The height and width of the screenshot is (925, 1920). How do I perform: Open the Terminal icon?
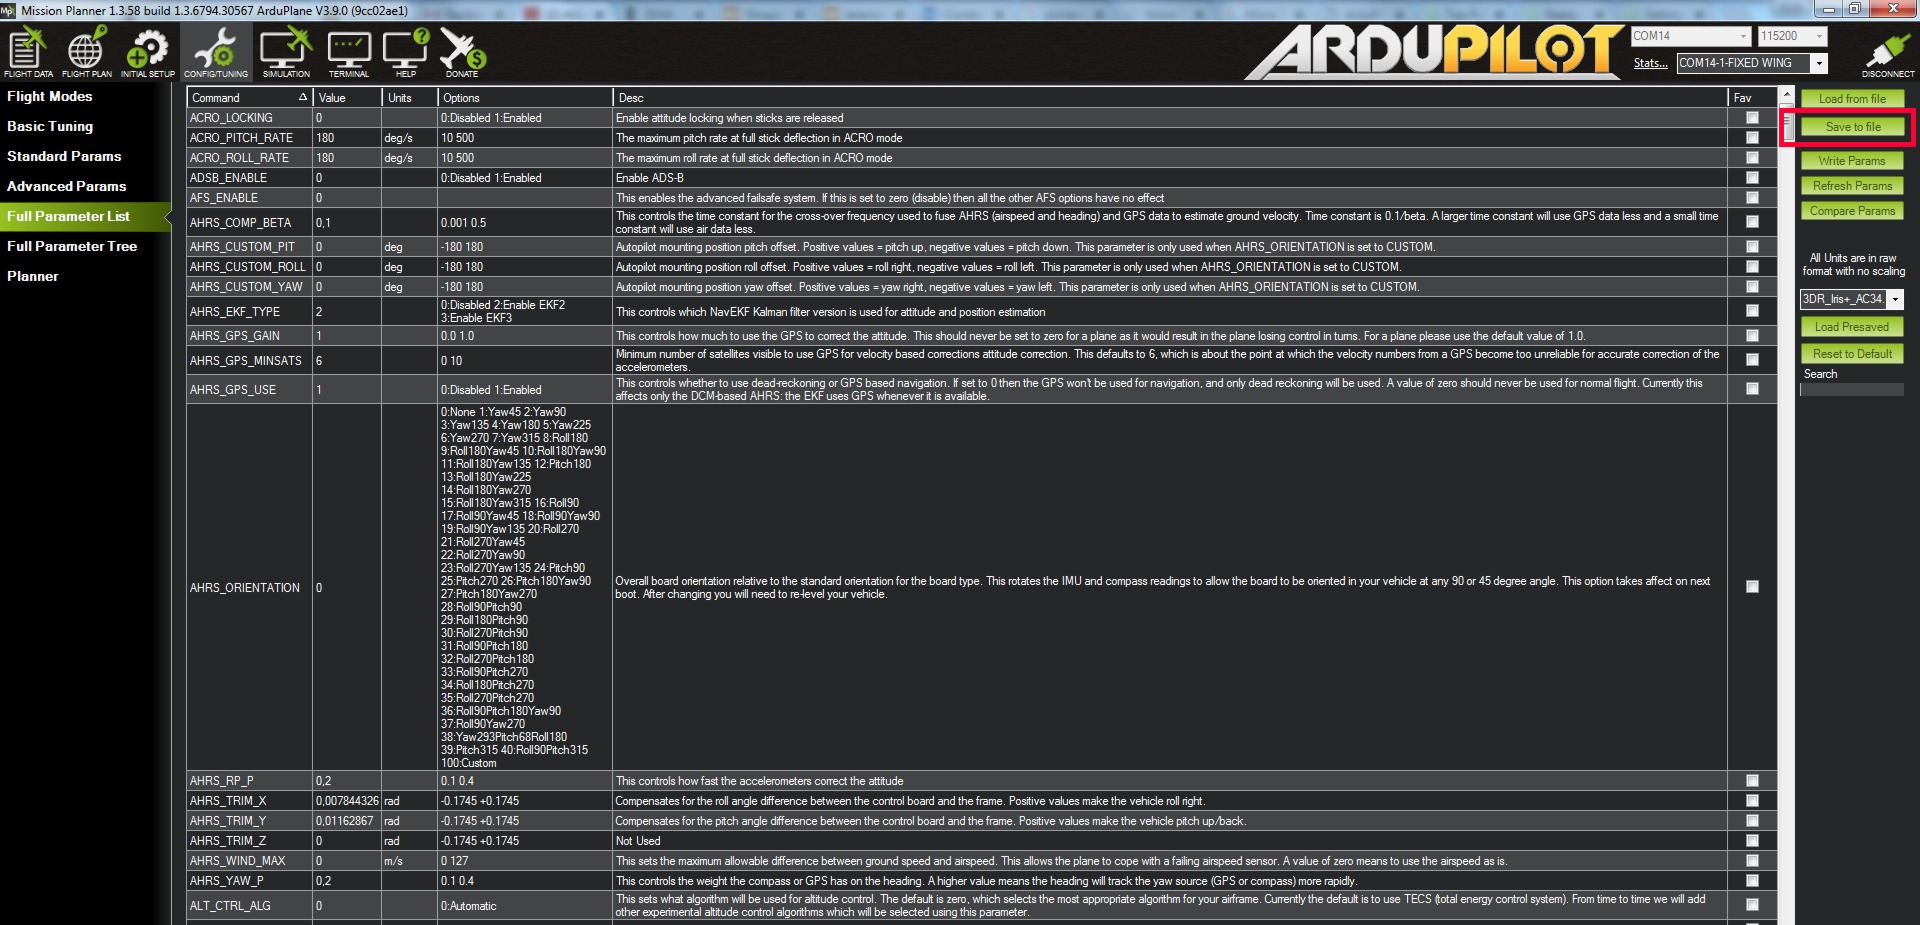tap(349, 52)
